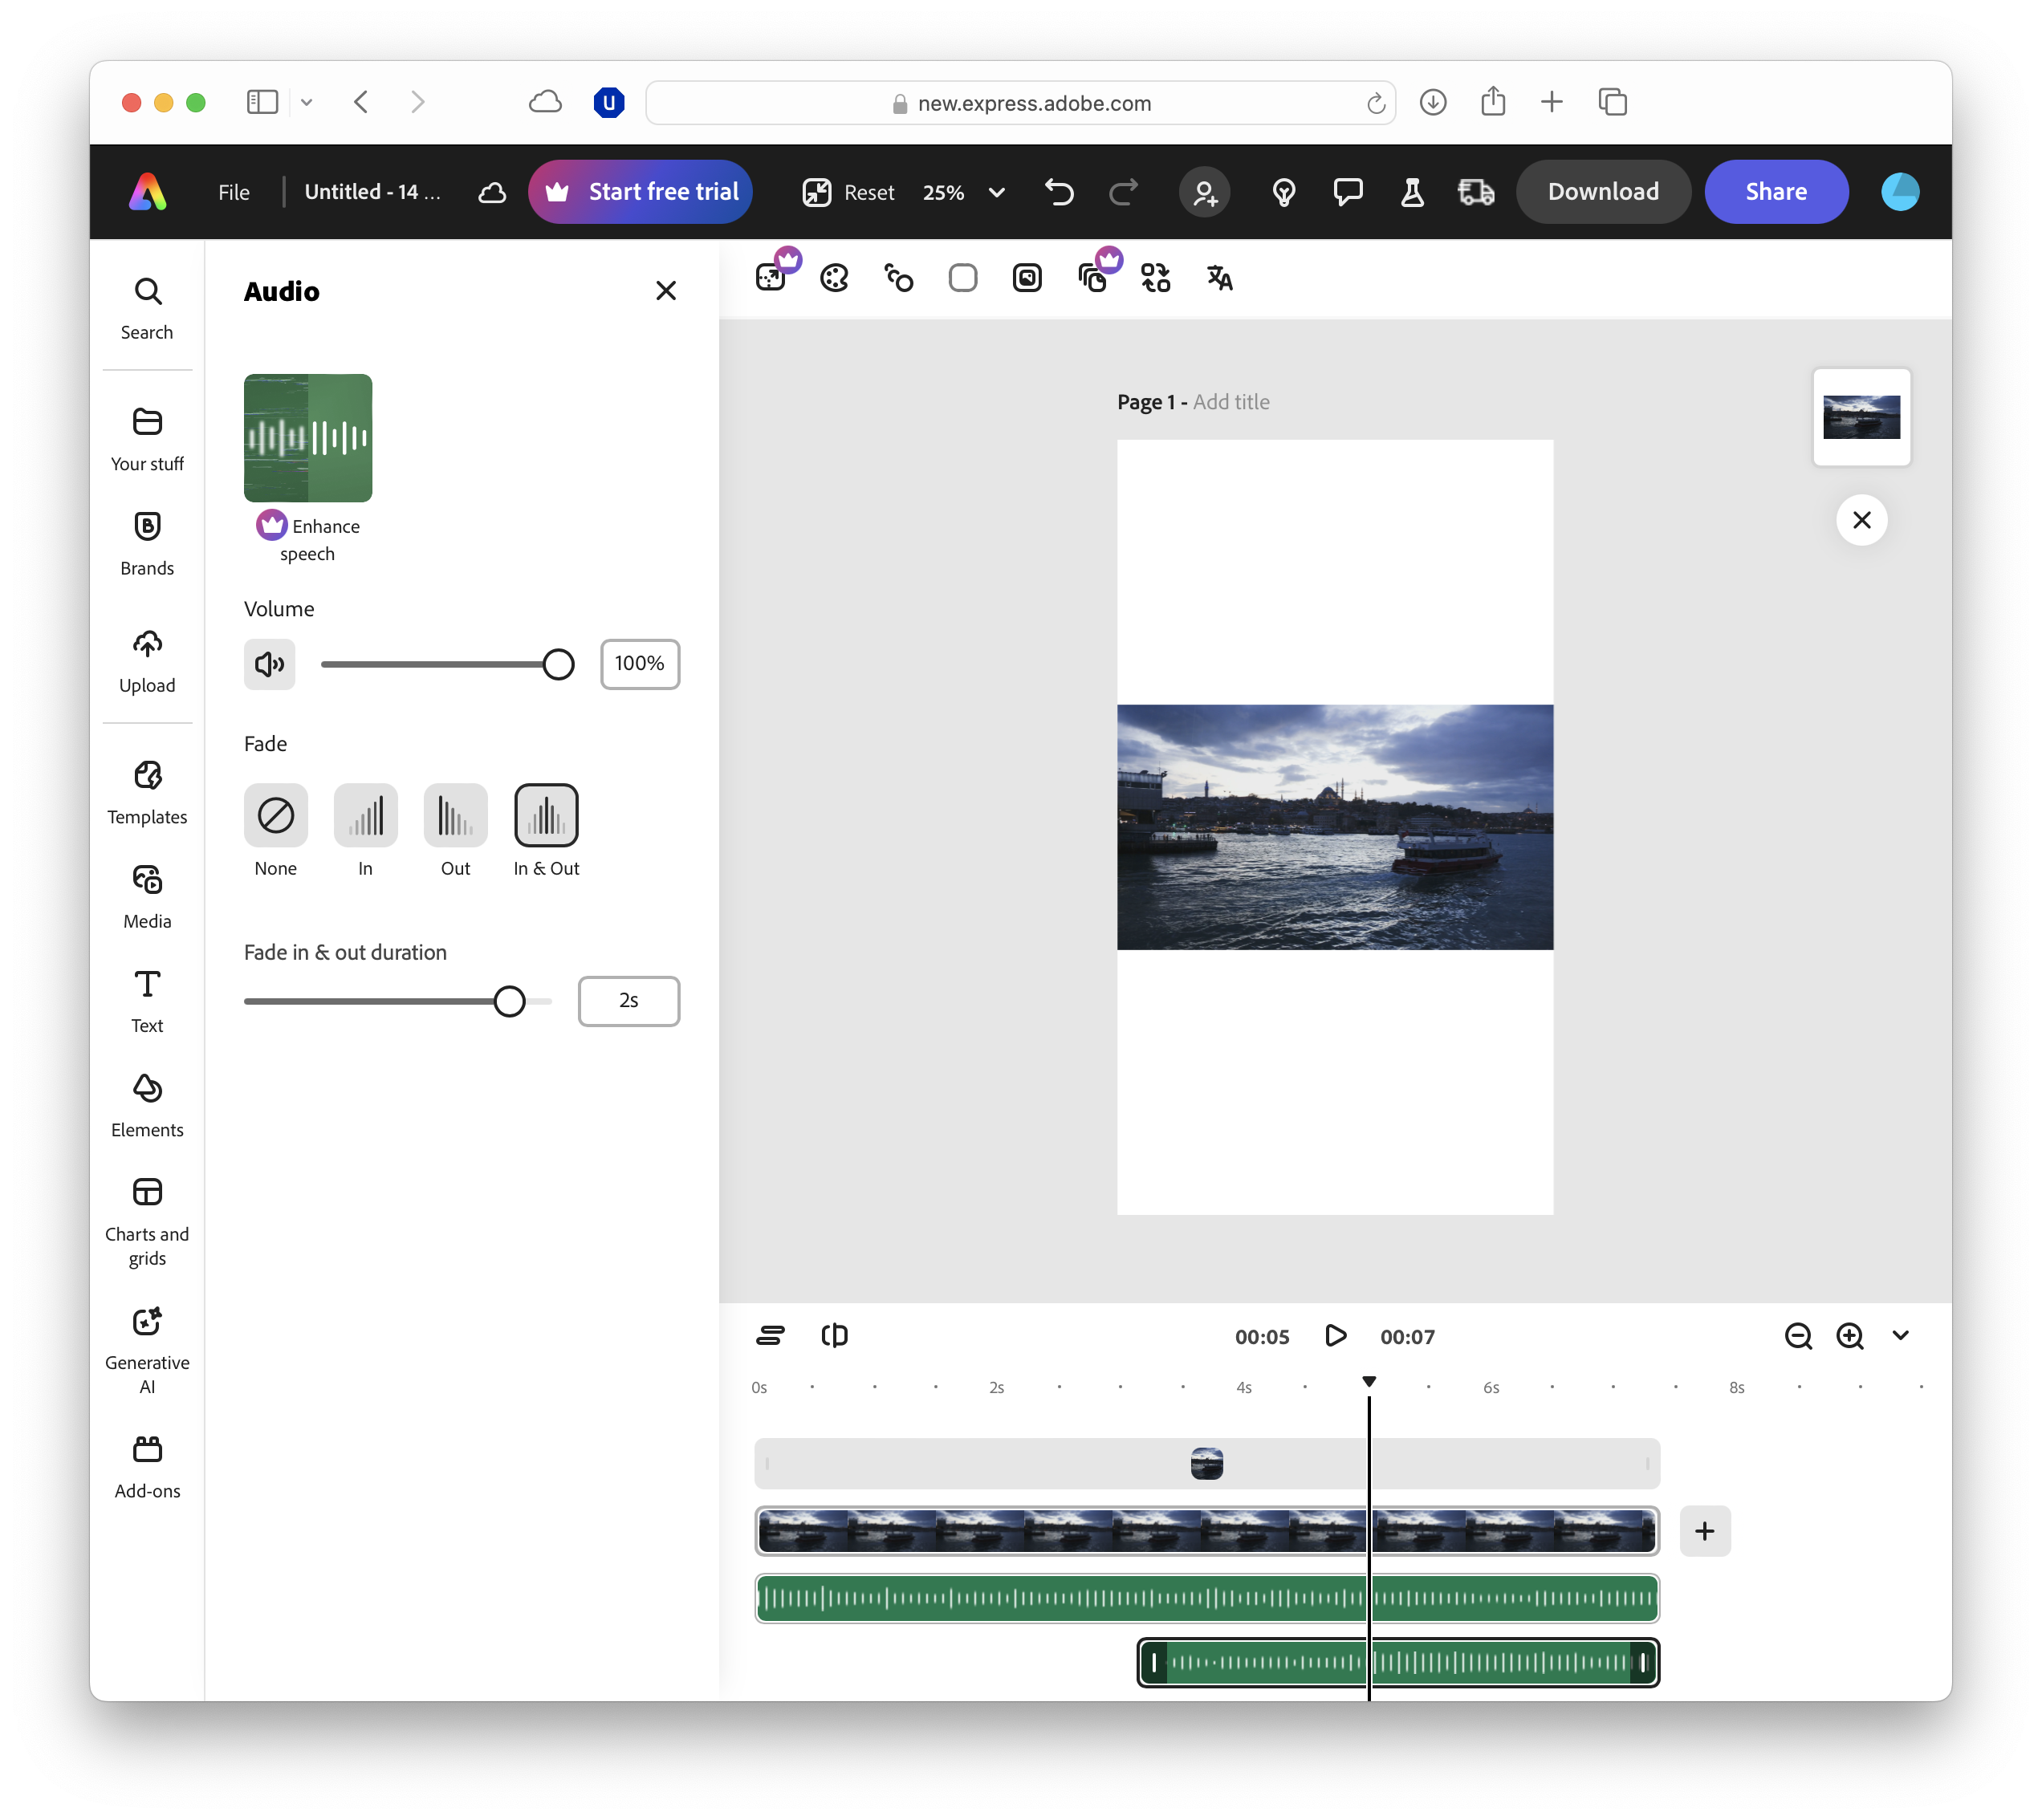This screenshot has height=1820, width=2042.
Task: Click the premium resize tool icon
Action: 772,276
